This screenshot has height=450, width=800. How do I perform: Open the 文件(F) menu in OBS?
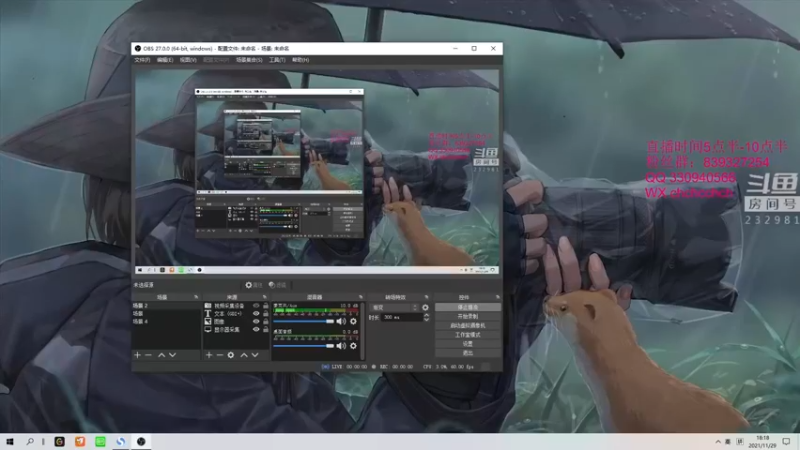coord(142,60)
